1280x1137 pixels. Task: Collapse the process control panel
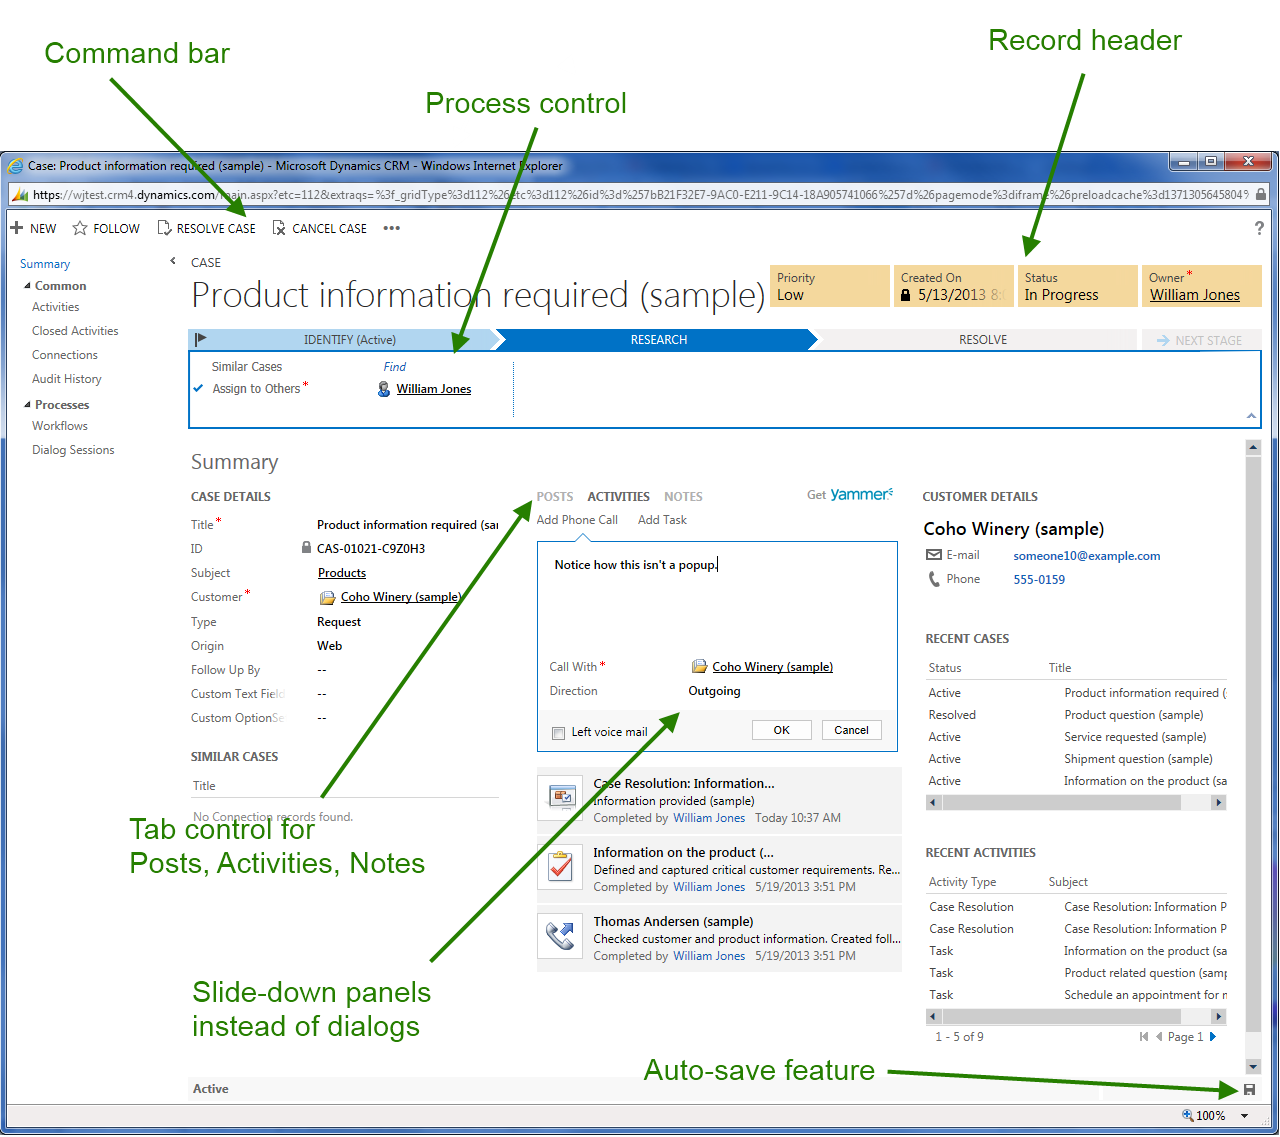(x=1250, y=415)
